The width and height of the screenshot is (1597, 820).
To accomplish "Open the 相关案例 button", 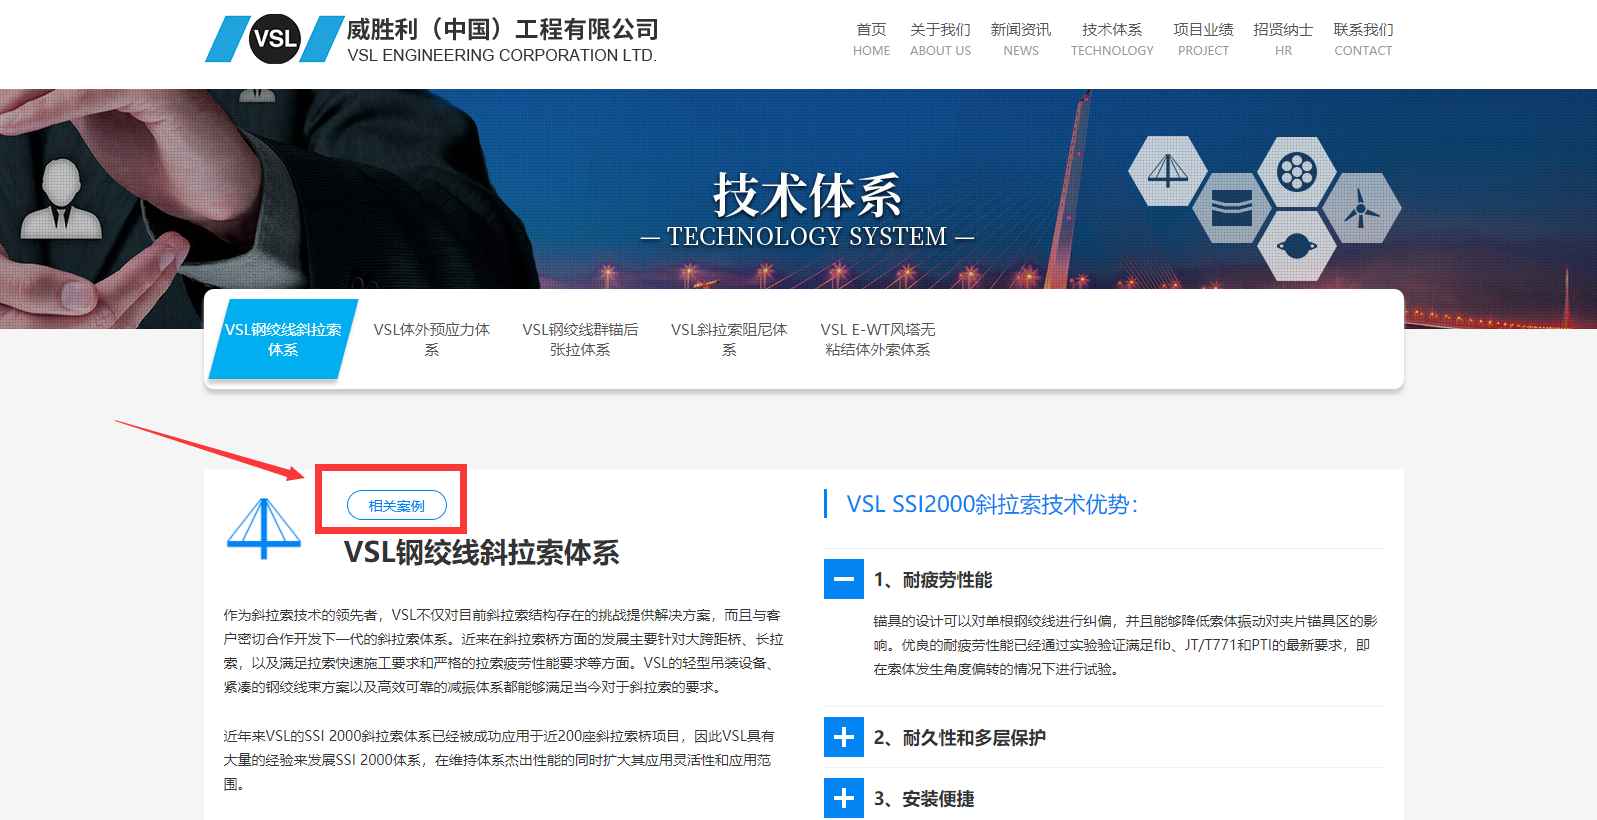I will (x=396, y=505).
